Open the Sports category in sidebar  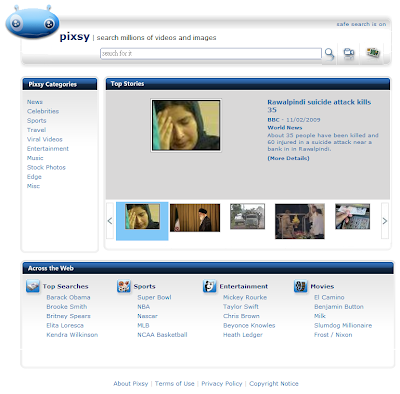click(x=37, y=121)
